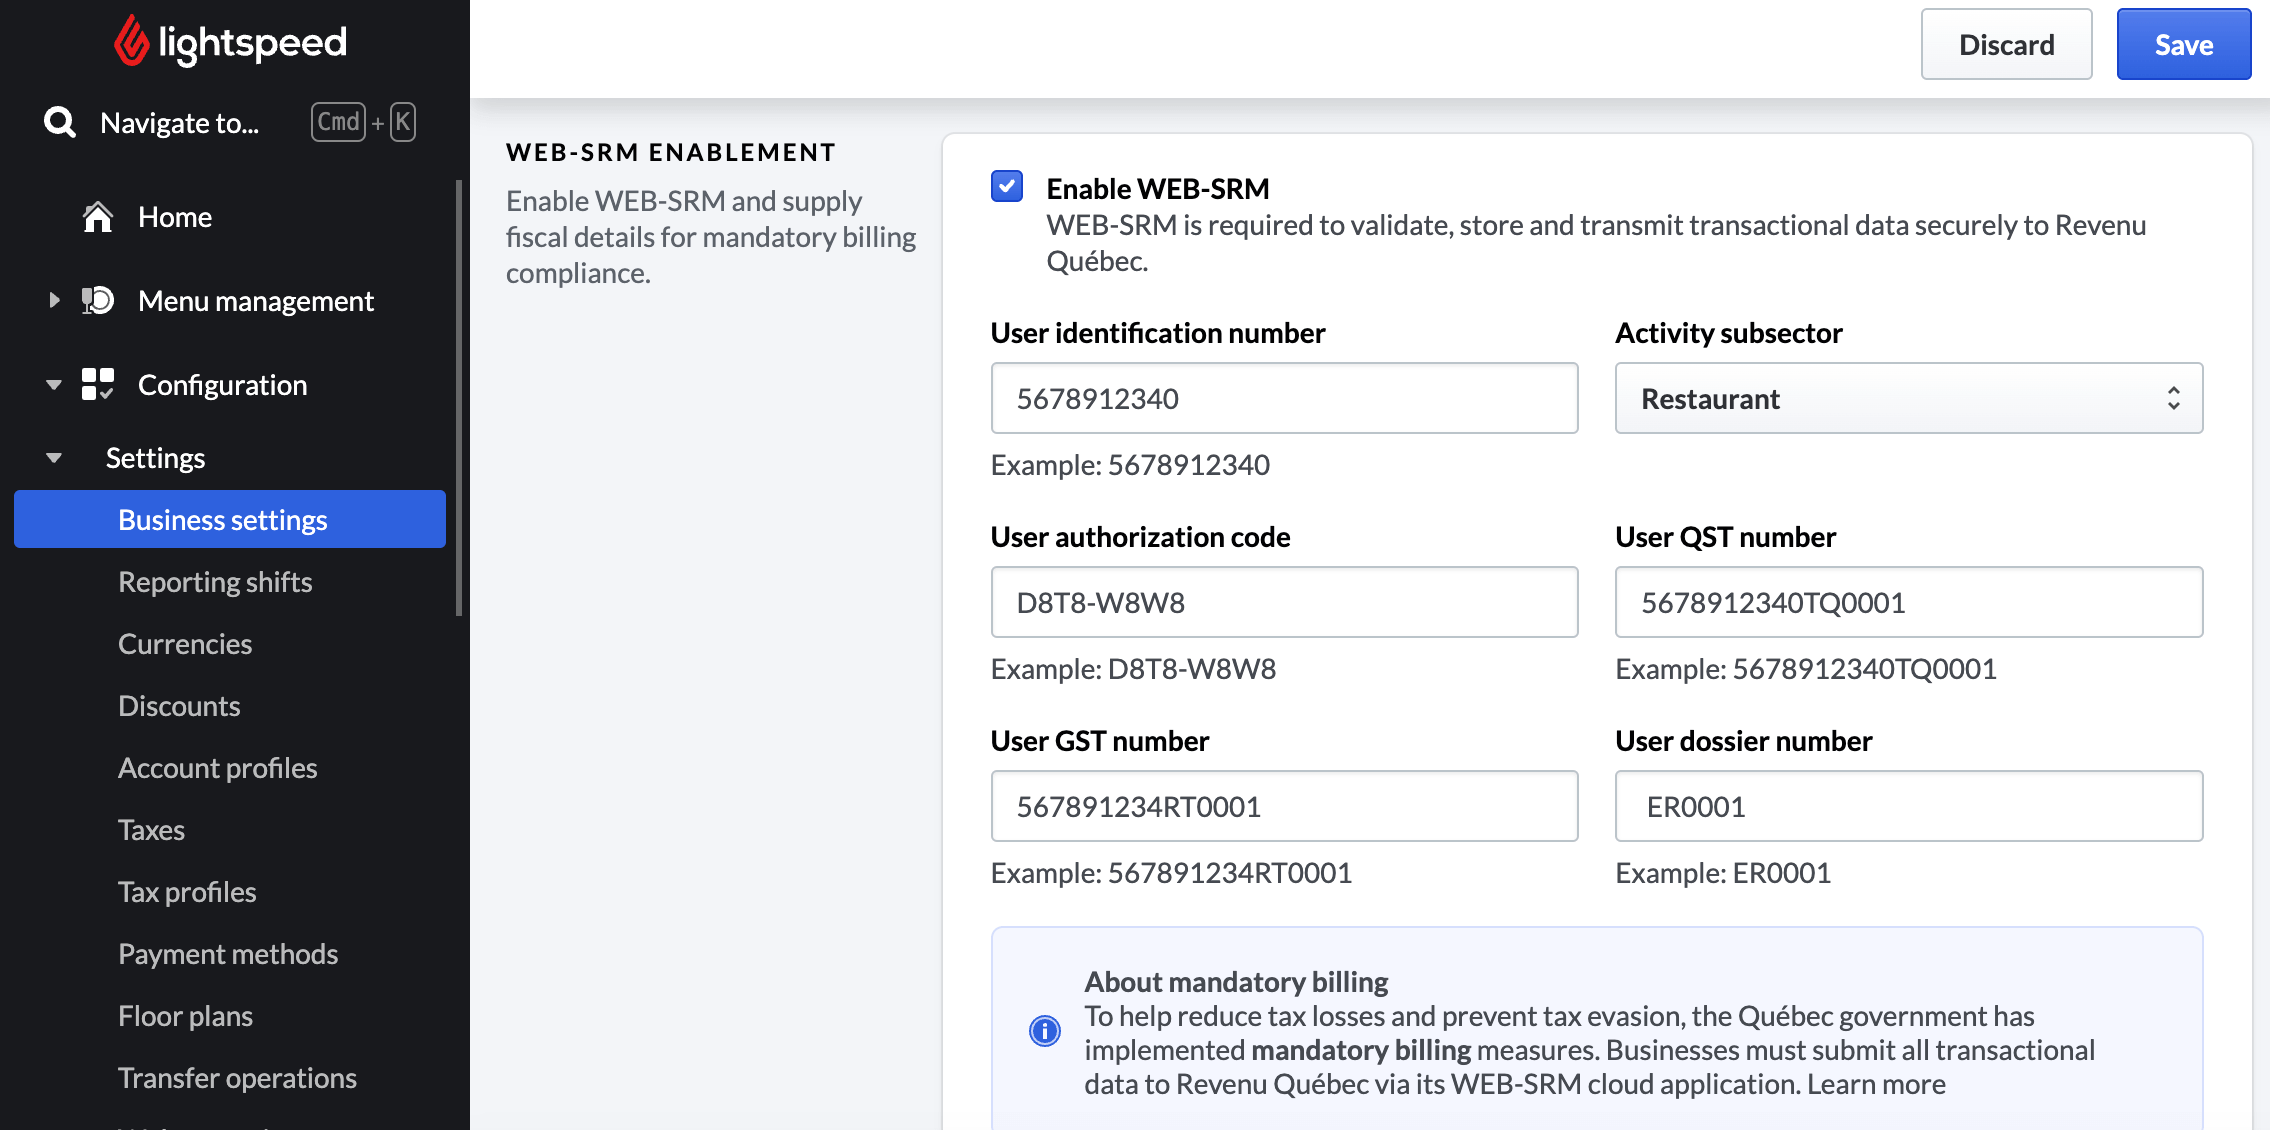Open Transfer operations
The width and height of the screenshot is (2270, 1130).
click(237, 1078)
